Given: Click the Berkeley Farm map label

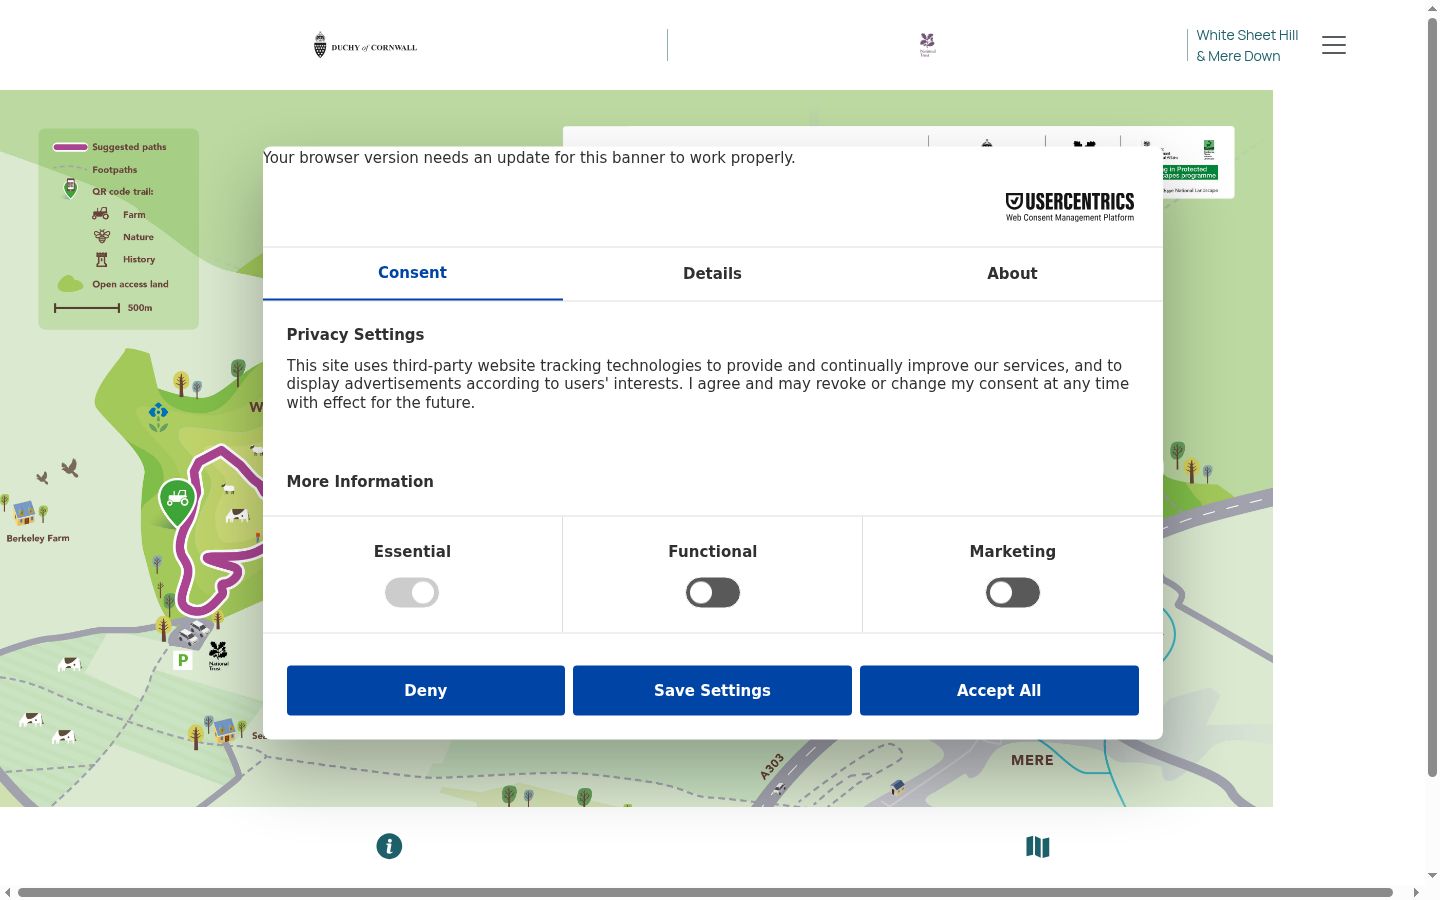Looking at the screenshot, I should (x=38, y=538).
